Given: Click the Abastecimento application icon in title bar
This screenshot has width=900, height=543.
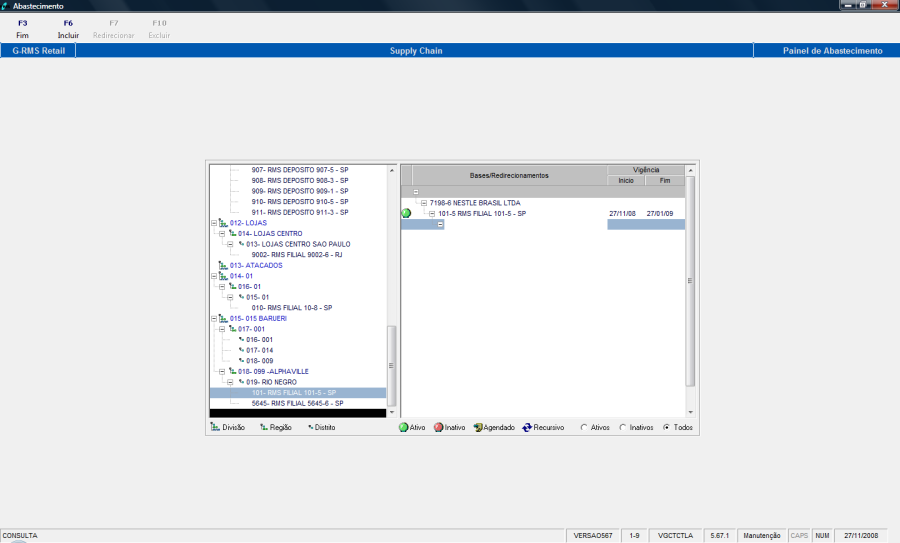Looking at the screenshot, I should (5, 6).
